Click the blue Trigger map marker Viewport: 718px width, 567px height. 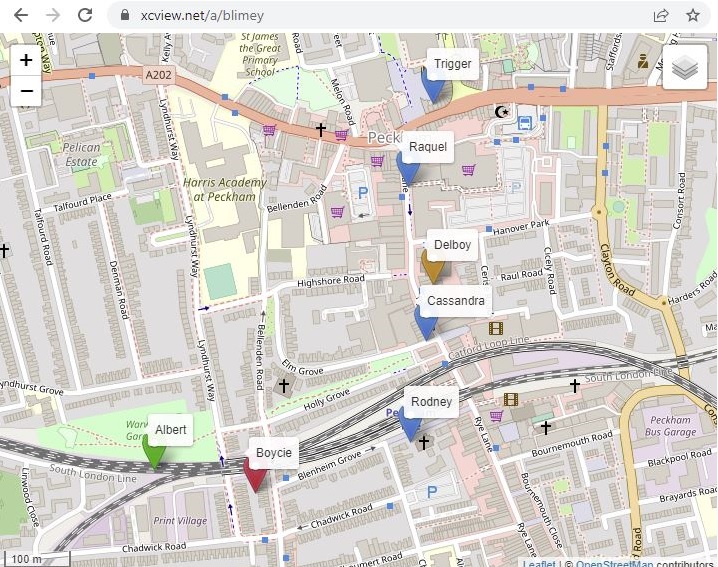(x=433, y=86)
